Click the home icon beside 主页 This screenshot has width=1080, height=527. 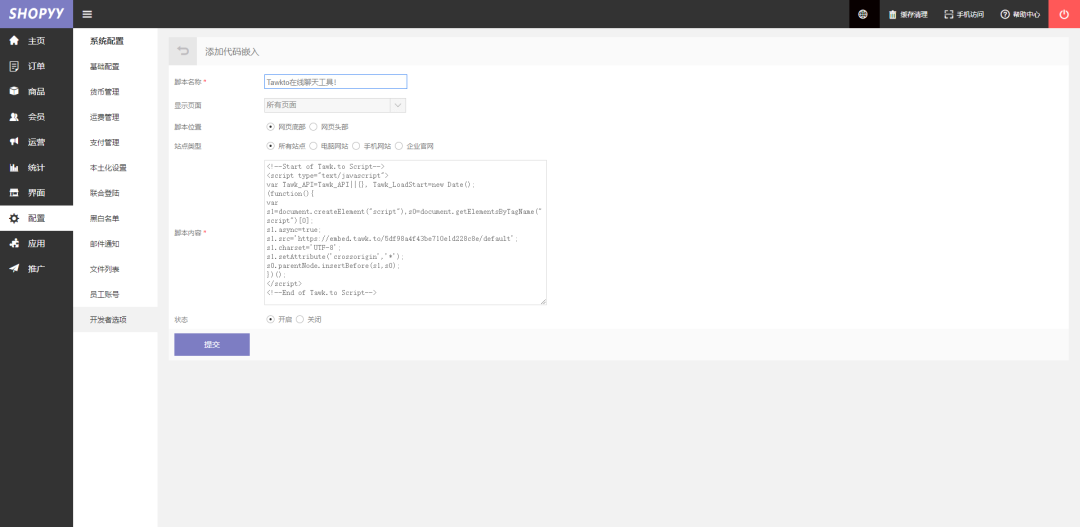click(x=14, y=41)
